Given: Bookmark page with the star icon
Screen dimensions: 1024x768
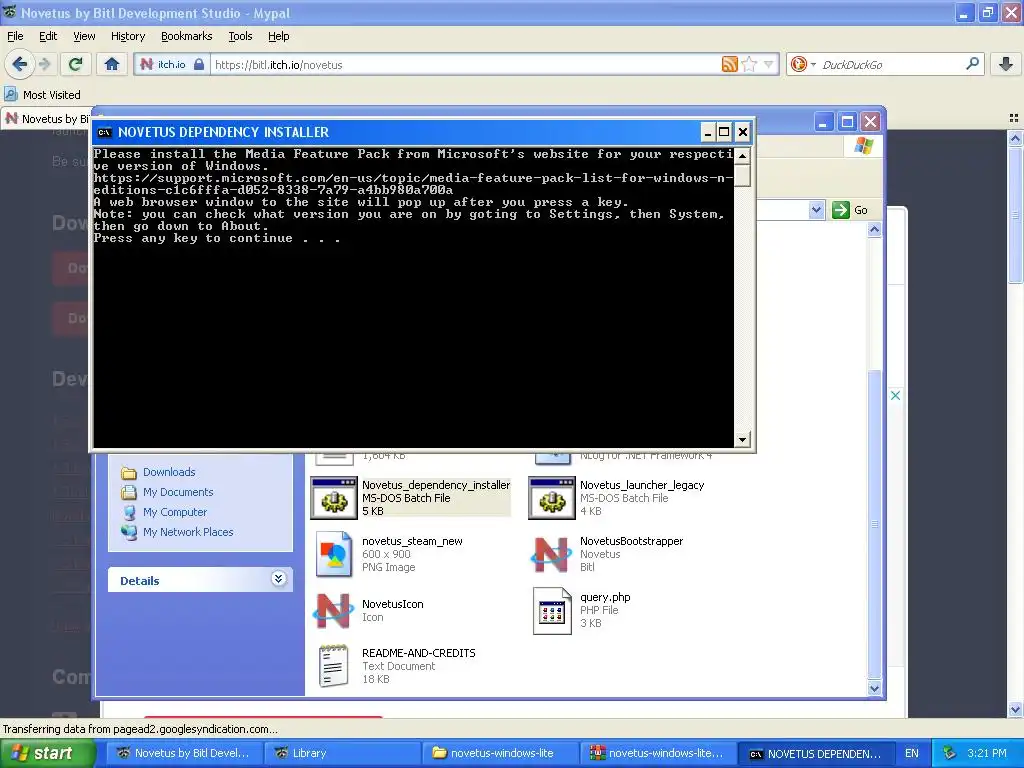Looking at the screenshot, I should point(749,64).
